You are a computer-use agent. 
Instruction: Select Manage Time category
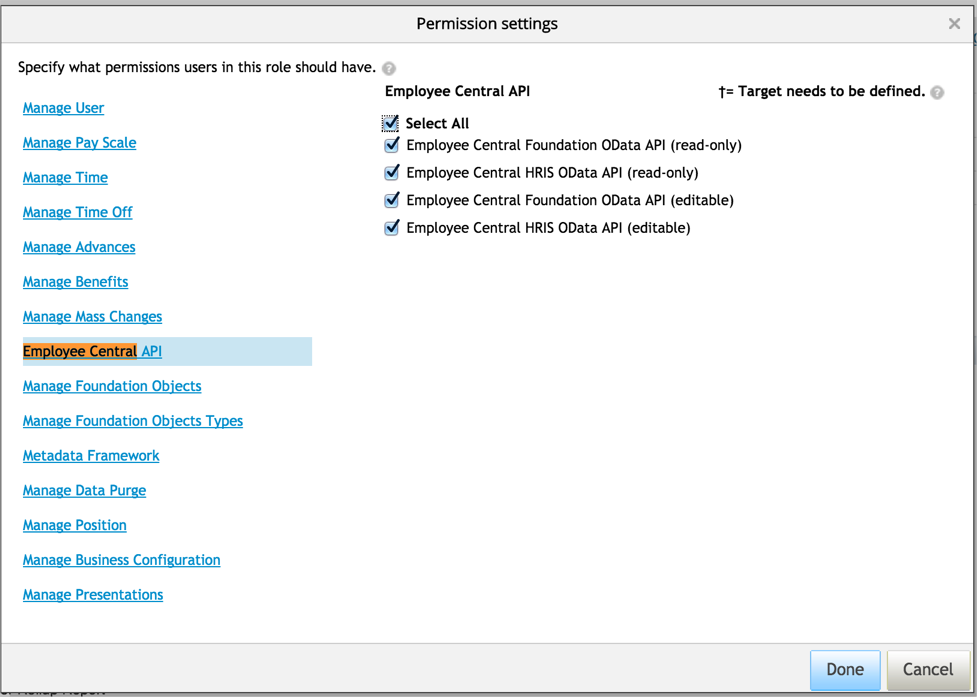click(65, 178)
